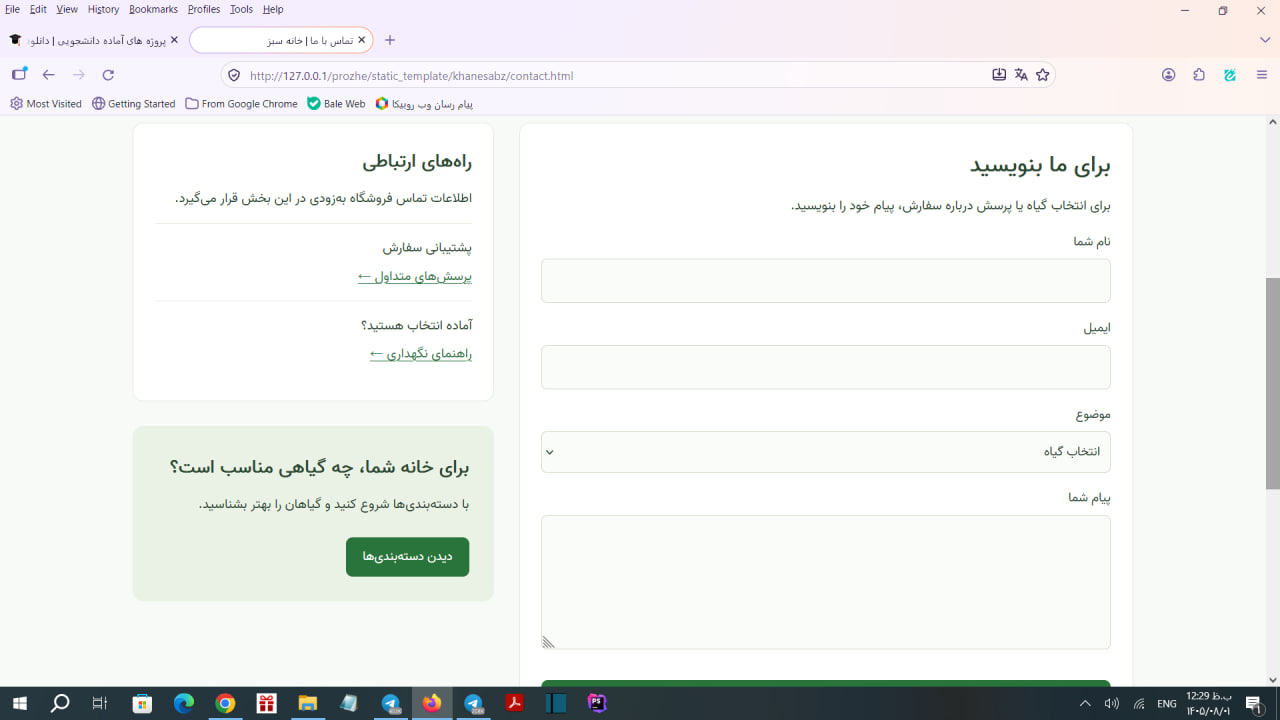Open the Tools menu
The image size is (1280, 720).
coord(241,9)
